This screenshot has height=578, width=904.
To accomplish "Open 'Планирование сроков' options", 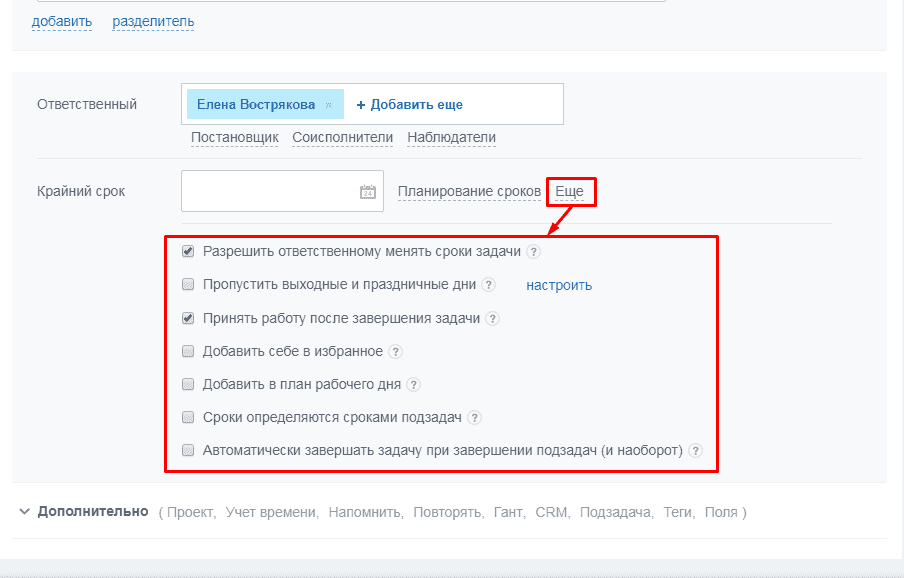I will [x=469, y=191].
